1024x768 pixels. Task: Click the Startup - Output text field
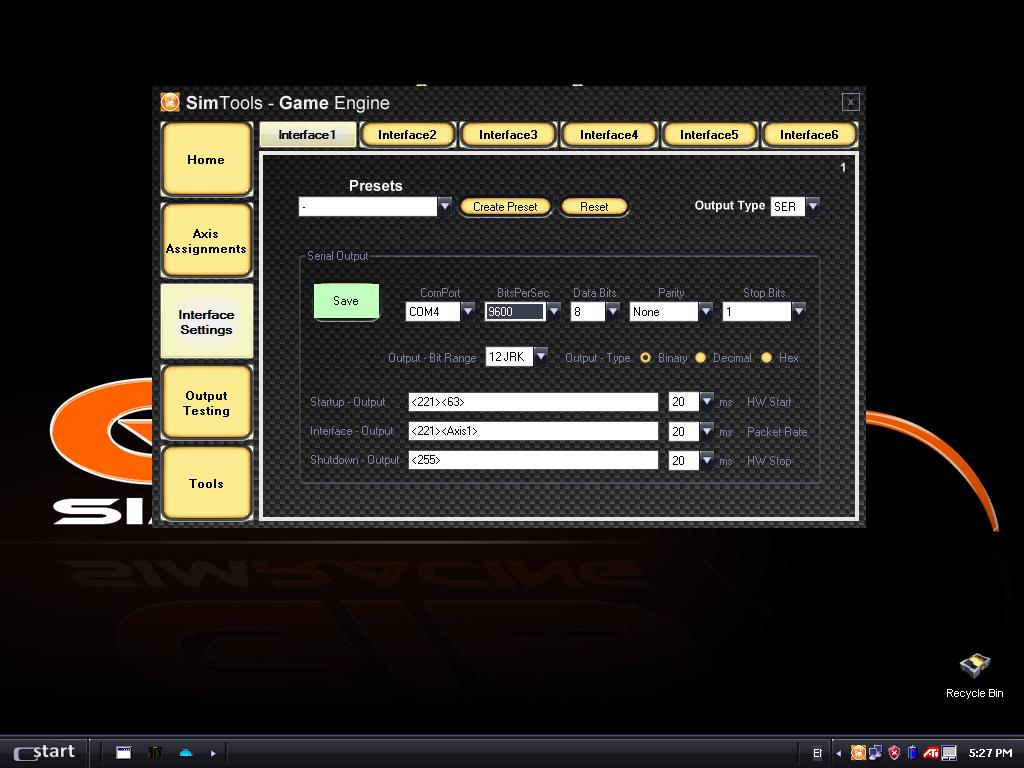[533, 402]
